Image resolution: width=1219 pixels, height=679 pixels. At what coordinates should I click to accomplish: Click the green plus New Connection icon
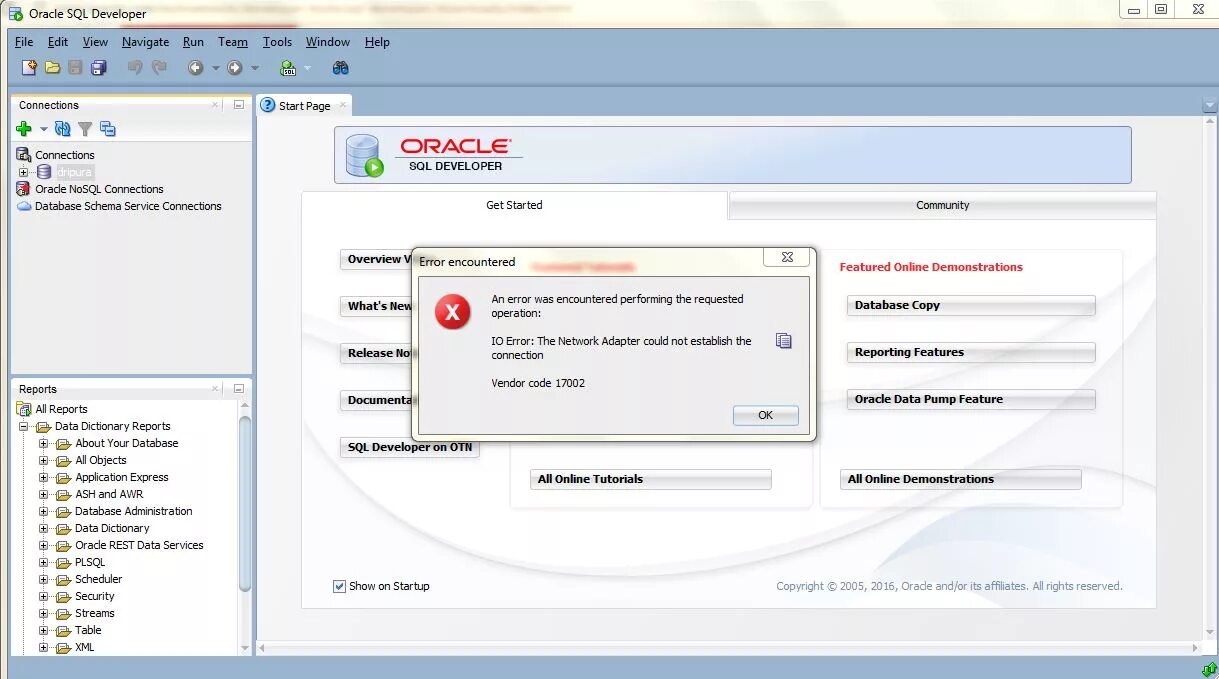tap(24, 129)
